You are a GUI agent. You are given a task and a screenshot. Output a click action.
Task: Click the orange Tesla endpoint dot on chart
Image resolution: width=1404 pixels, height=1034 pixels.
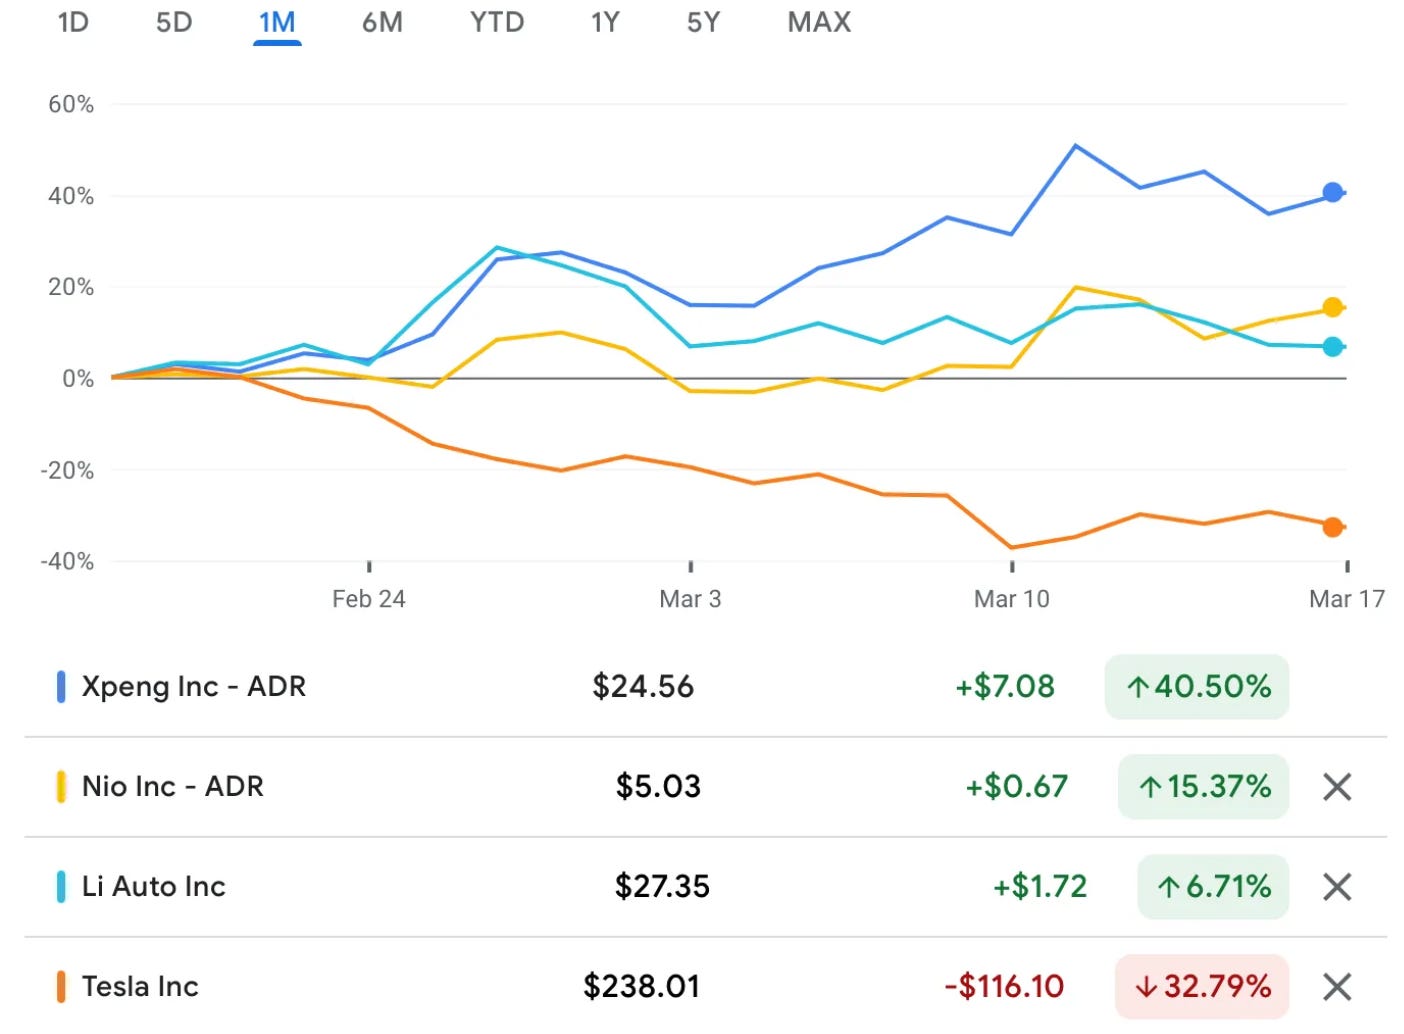coord(1332,527)
